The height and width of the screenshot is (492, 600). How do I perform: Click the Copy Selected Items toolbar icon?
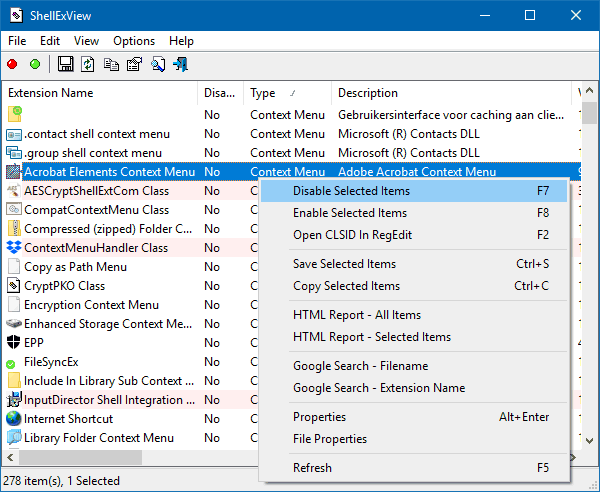pyautogui.click(x=111, y=64)
